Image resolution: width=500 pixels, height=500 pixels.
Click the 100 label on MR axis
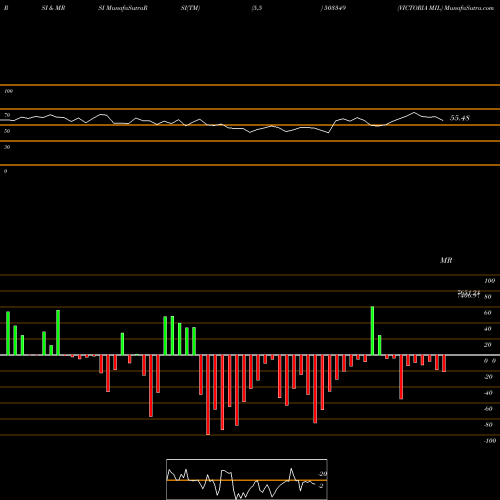coord(489,281)
